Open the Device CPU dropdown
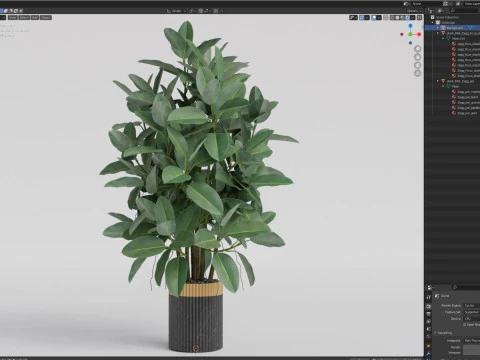This screenshot has width=480, height=360. (x=472, y=319)
